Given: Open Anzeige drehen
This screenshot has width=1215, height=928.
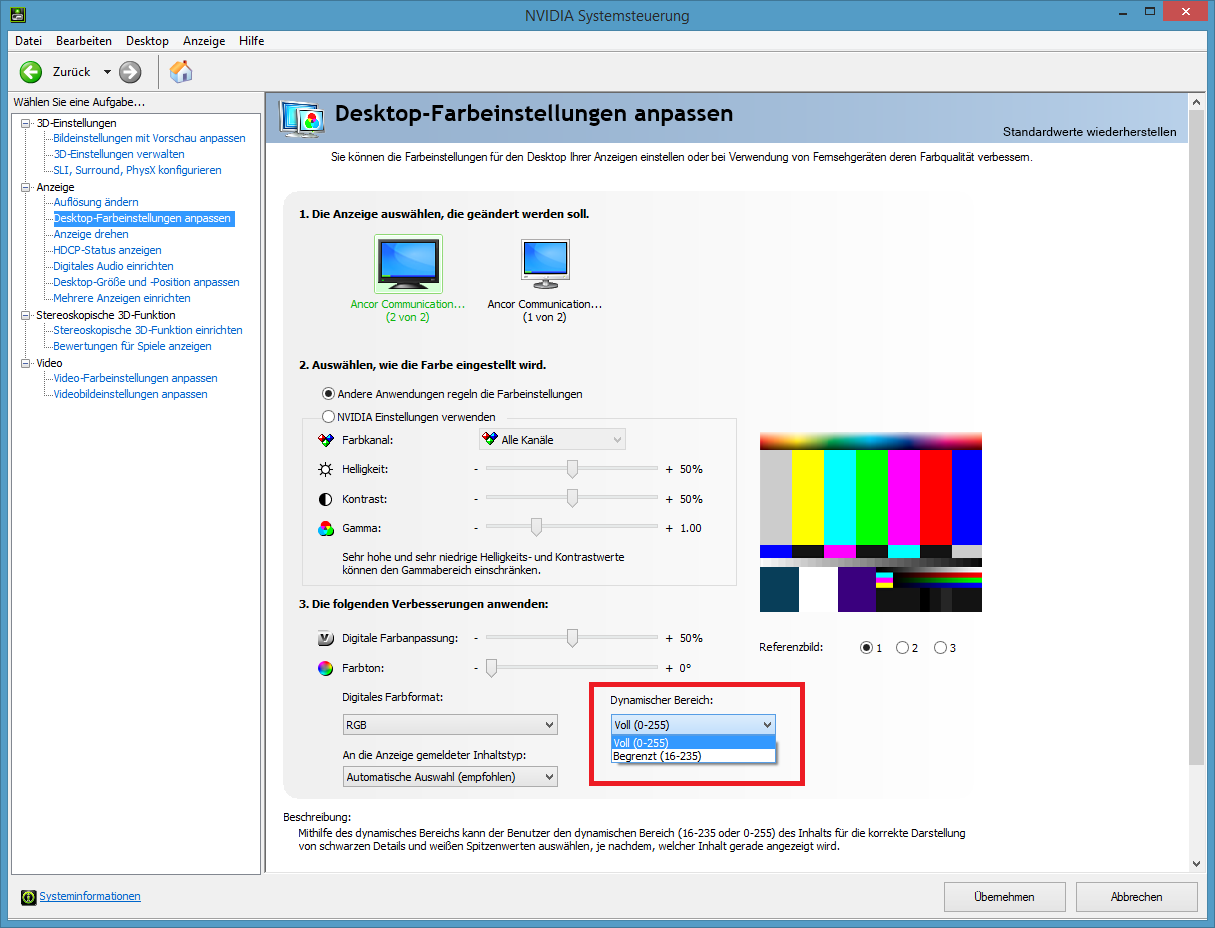Looking at the screenshot, I should pos(91,234).
